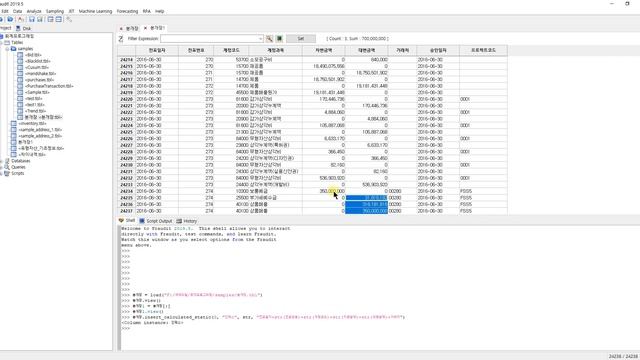Select the Sample.tbl tree item
640x360 pixels.
pos(37,92)
